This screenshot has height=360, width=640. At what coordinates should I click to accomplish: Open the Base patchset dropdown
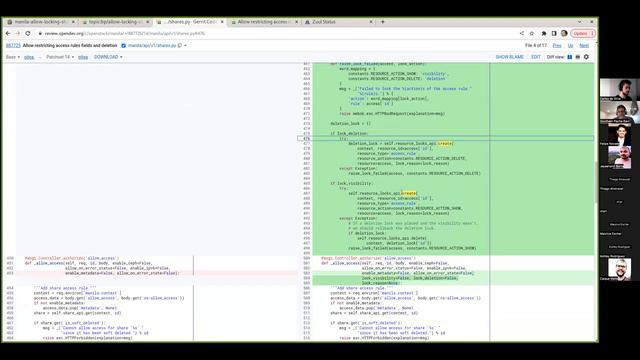(13, 57)
